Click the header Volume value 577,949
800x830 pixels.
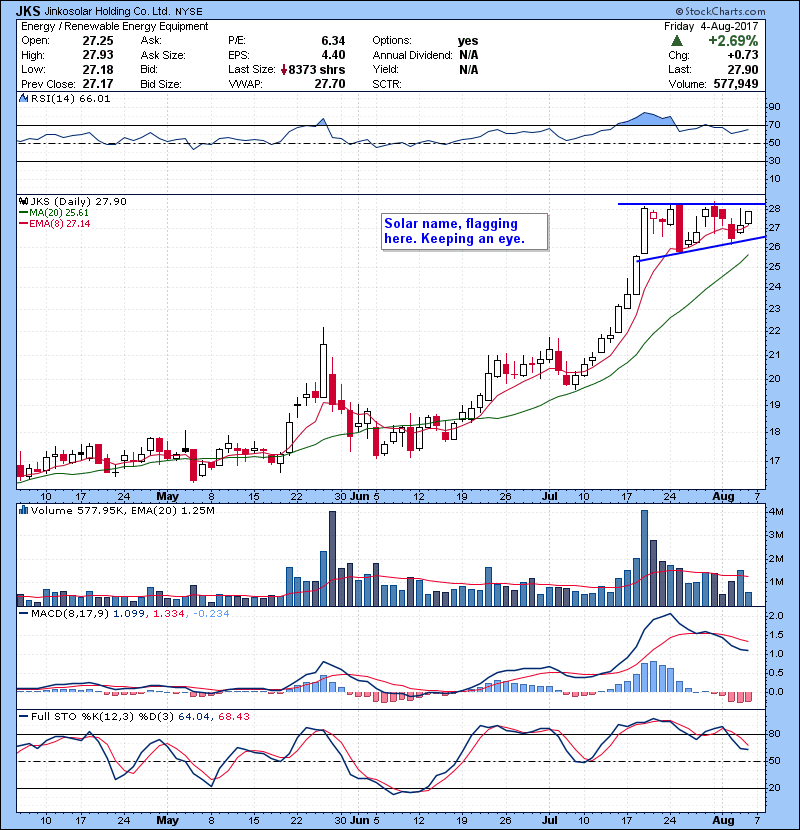coord(736,84)
